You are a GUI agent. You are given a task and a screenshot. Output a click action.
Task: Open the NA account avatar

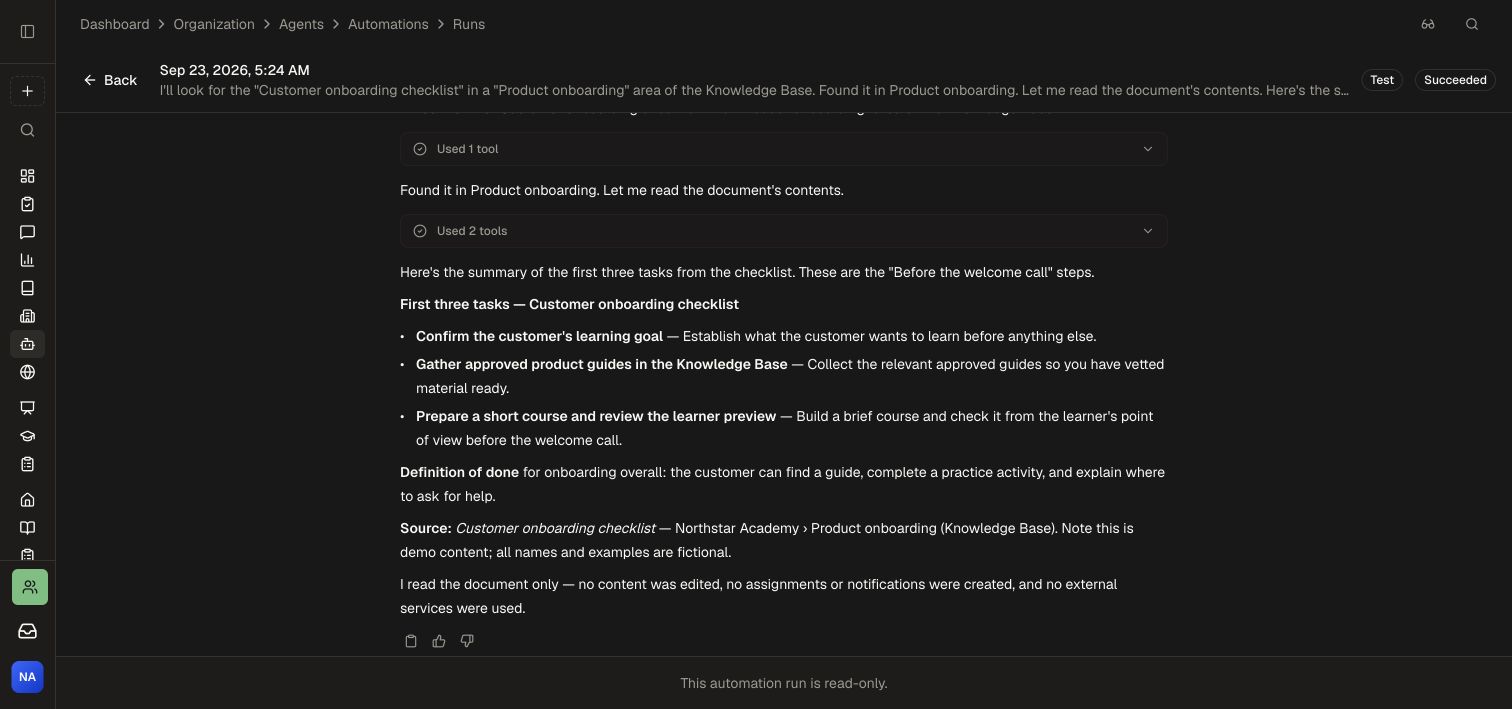click(x=28, y=677)
